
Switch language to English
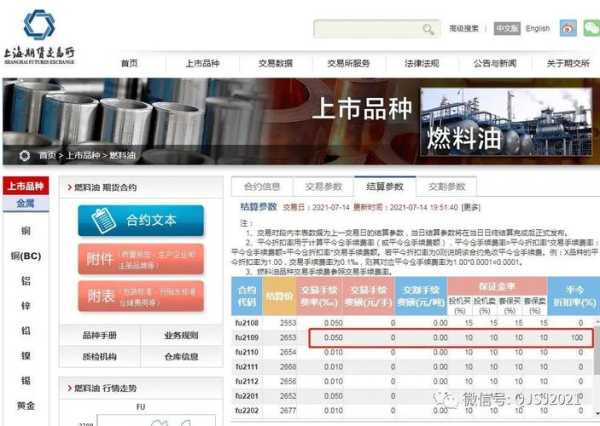(x=538, y=29)
